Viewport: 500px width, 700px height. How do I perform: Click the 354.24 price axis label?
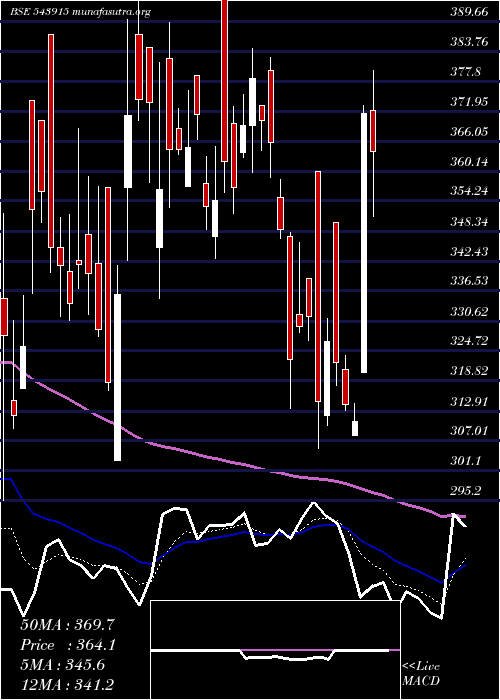(469, 192)
